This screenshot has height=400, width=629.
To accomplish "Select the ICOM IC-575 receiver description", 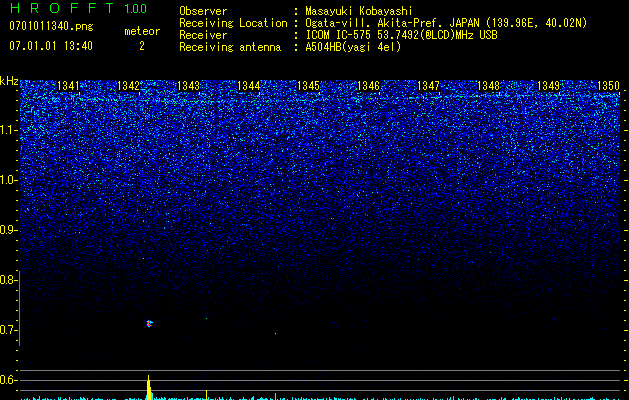I will pyautogui.click(x=401, y=35).
